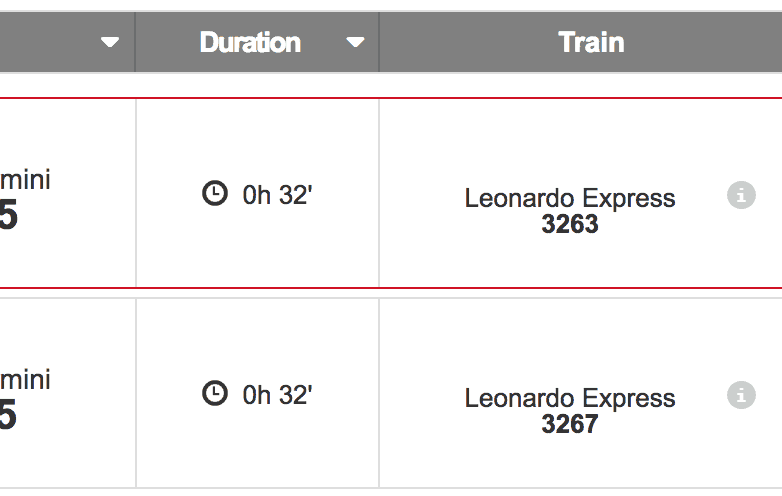
Task: Click the partial station name in the 3263 row
Action: click(x=25, y=180)
